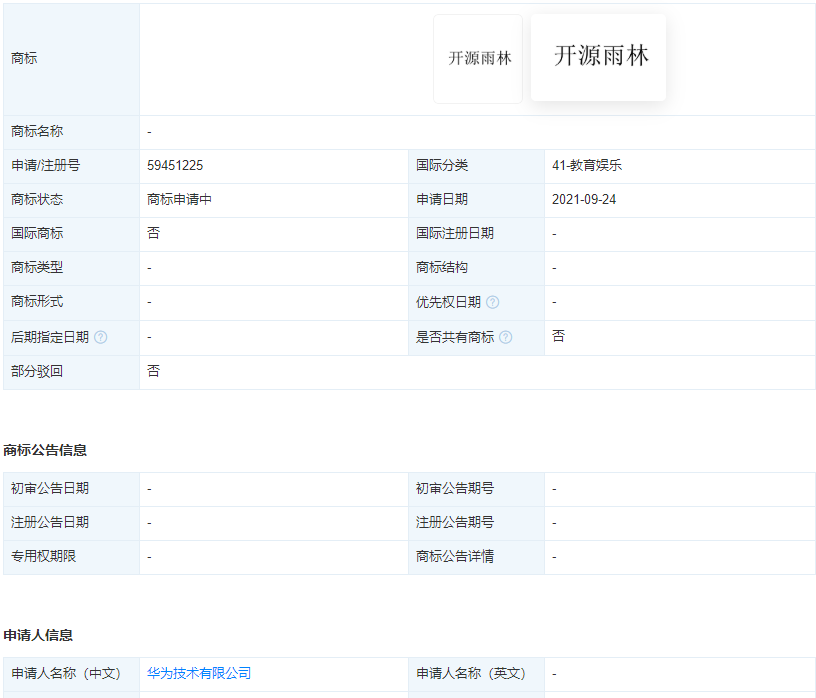
Task: Click the 申请日期 field label
Action: pos(442,199)
